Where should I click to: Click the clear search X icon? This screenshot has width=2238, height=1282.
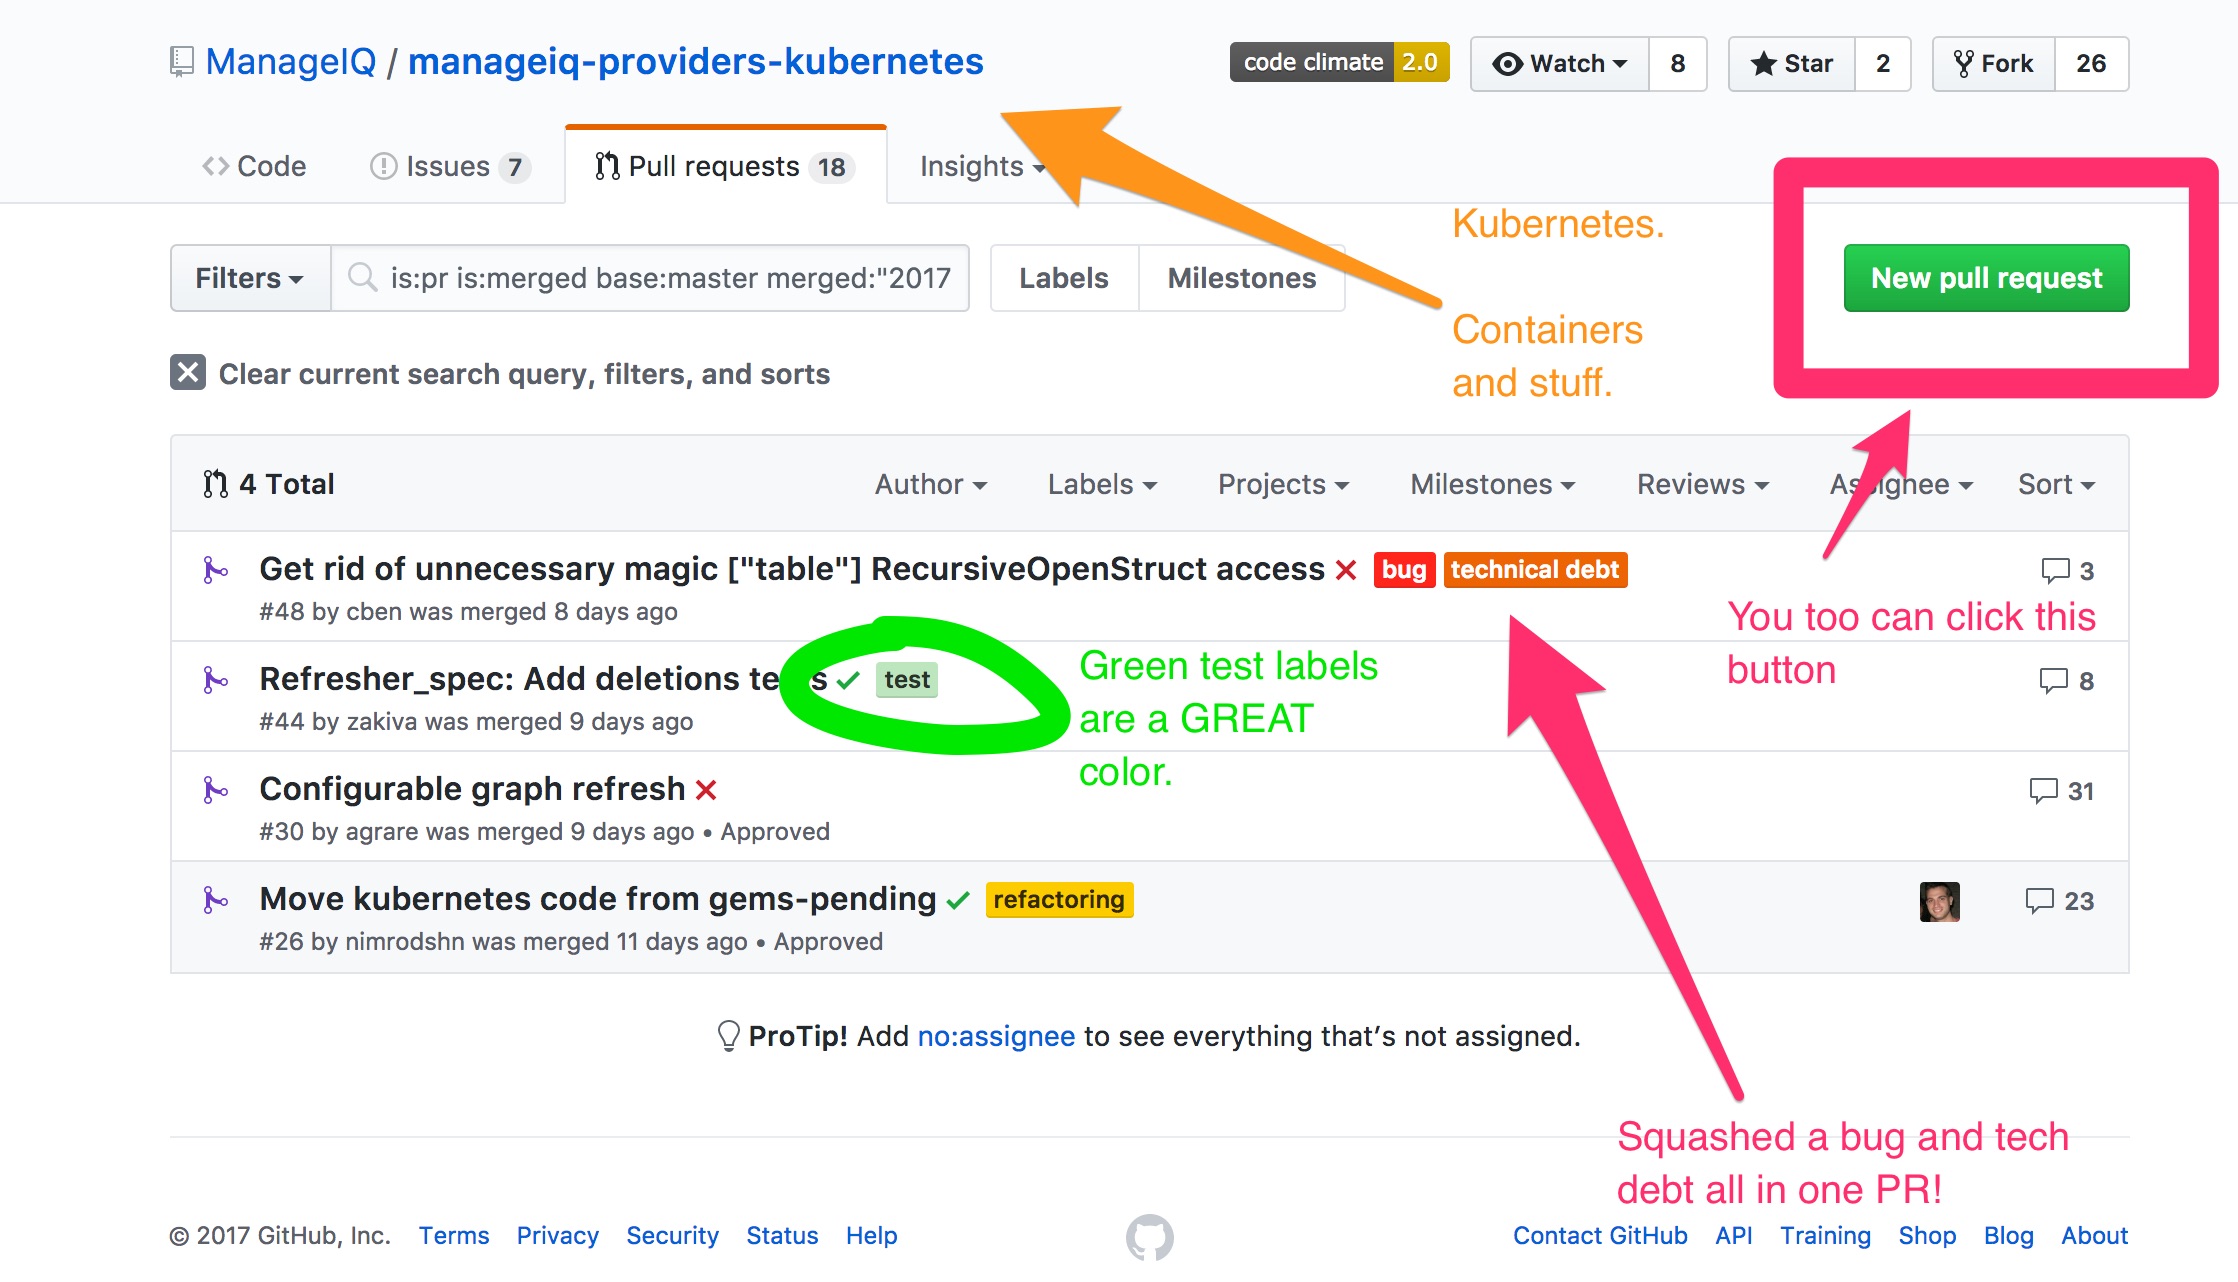click(x=188, y=372)
